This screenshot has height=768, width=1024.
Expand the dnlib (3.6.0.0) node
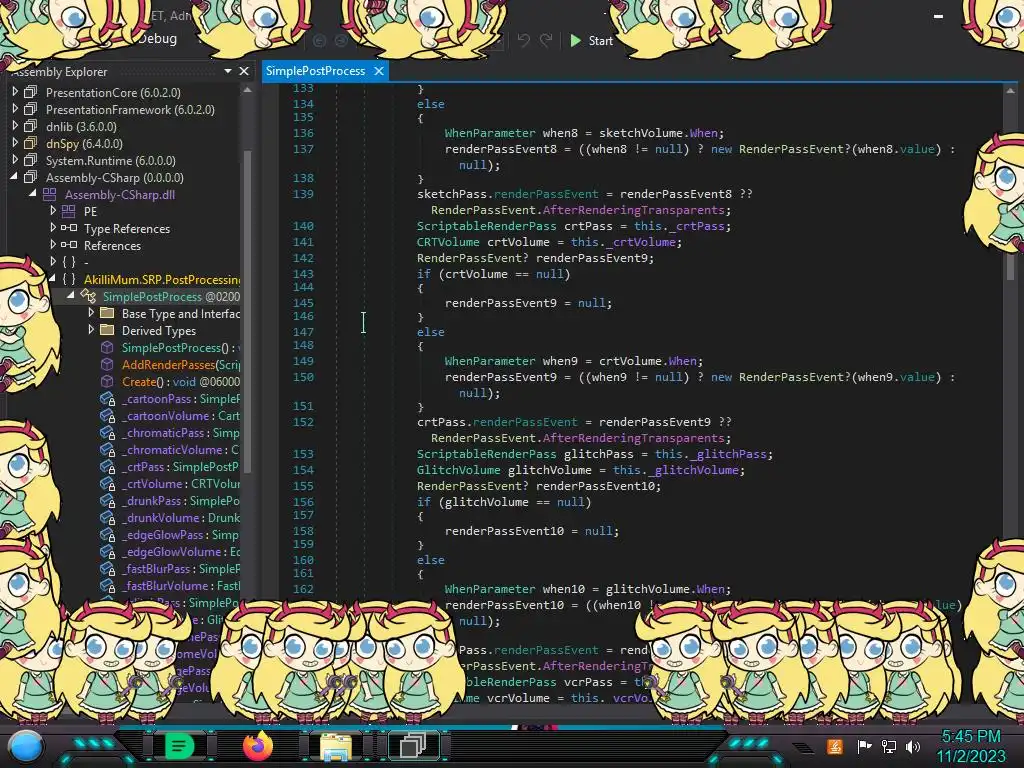[x=15, y=126]
